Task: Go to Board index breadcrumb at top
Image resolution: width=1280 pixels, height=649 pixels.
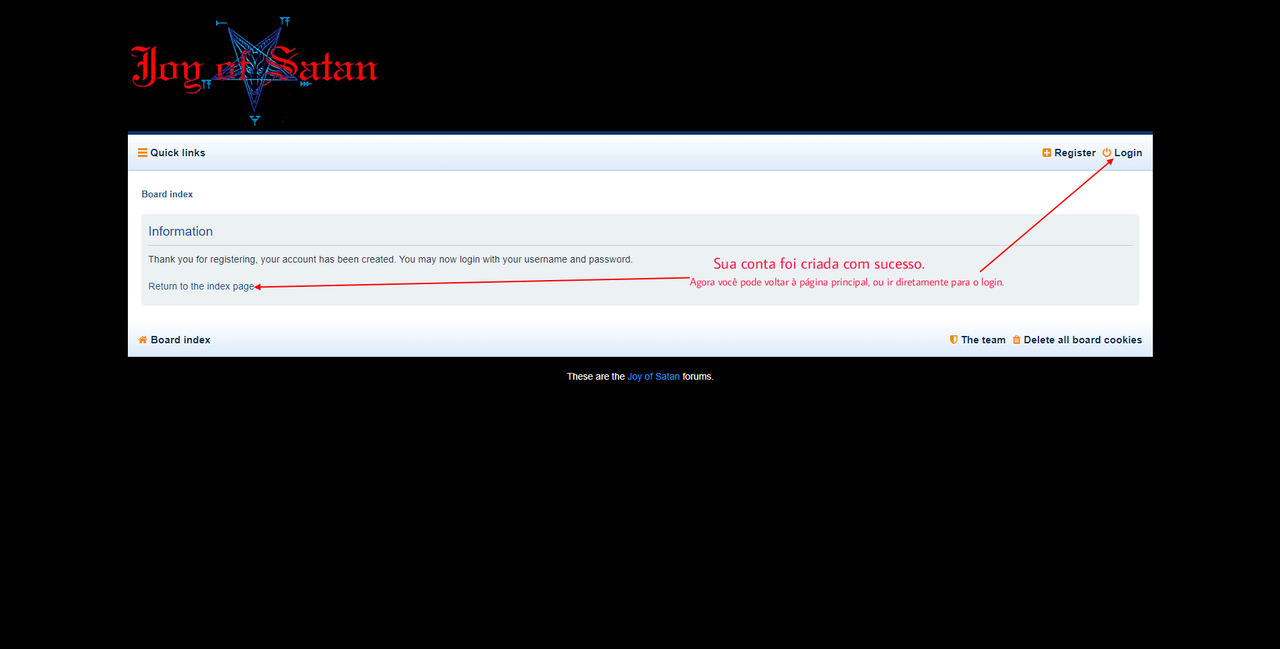Action: (167, 194)
